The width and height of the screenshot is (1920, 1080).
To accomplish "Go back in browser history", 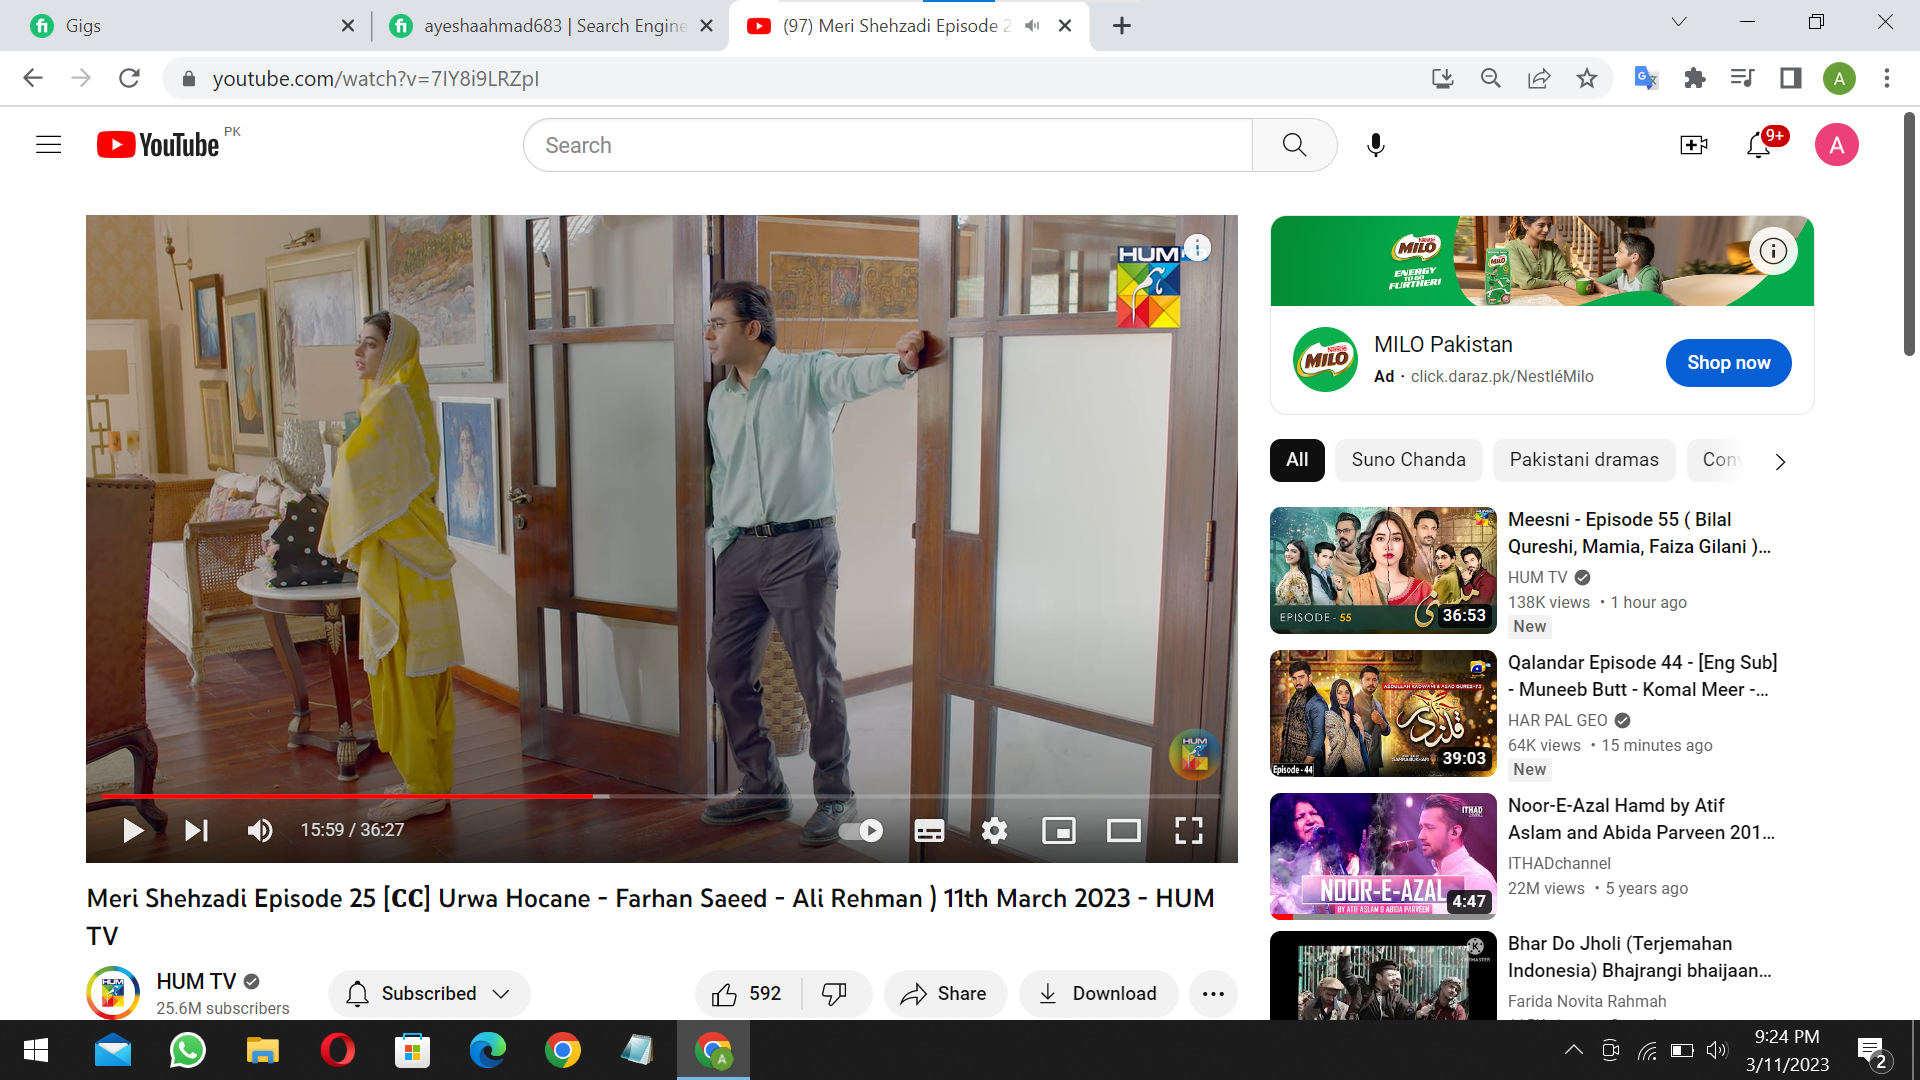I will click(x=33, y=78).
